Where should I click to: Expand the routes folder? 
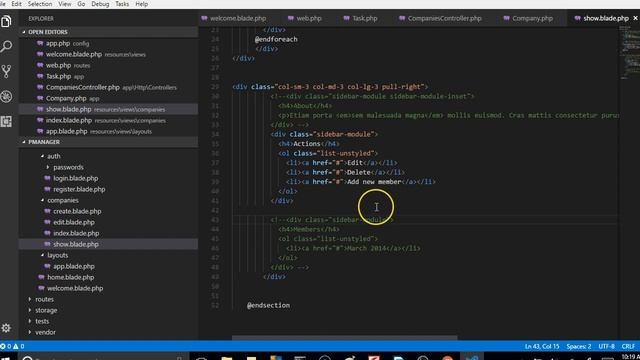109,300
